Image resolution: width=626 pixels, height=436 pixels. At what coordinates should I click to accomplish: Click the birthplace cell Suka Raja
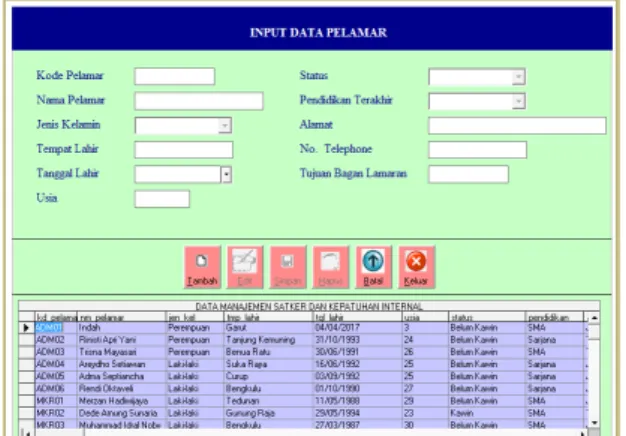(x=268, y=364)
